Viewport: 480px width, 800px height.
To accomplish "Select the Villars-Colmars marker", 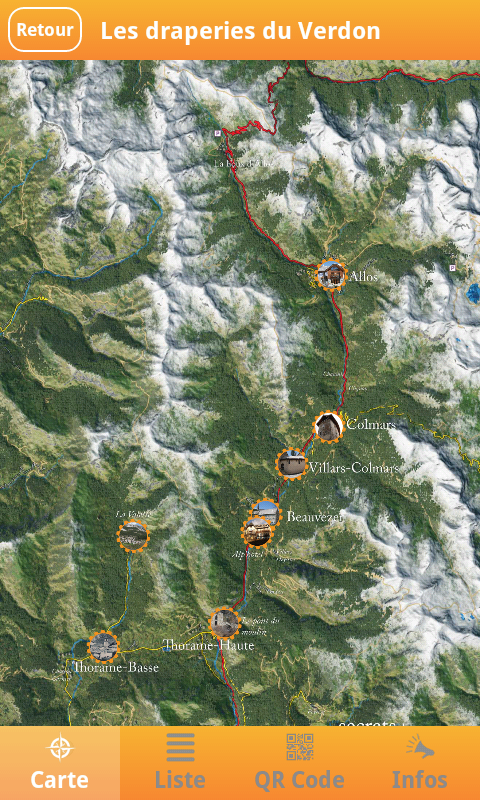I will point(292,464).
